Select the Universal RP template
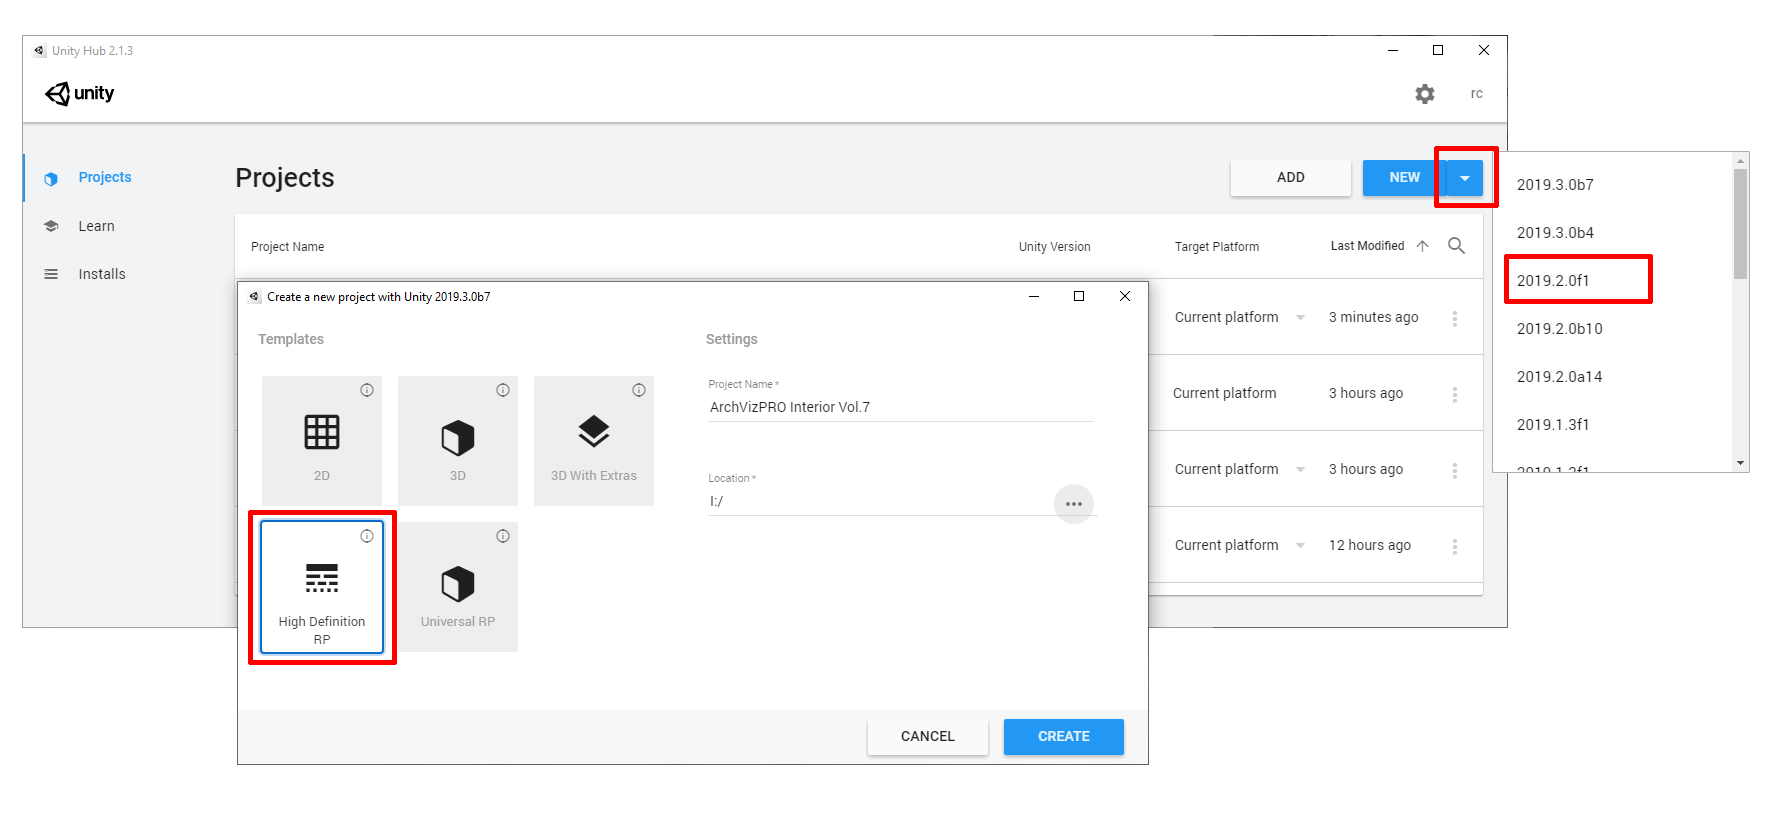1767x836 pixels. tap(457, 585)
